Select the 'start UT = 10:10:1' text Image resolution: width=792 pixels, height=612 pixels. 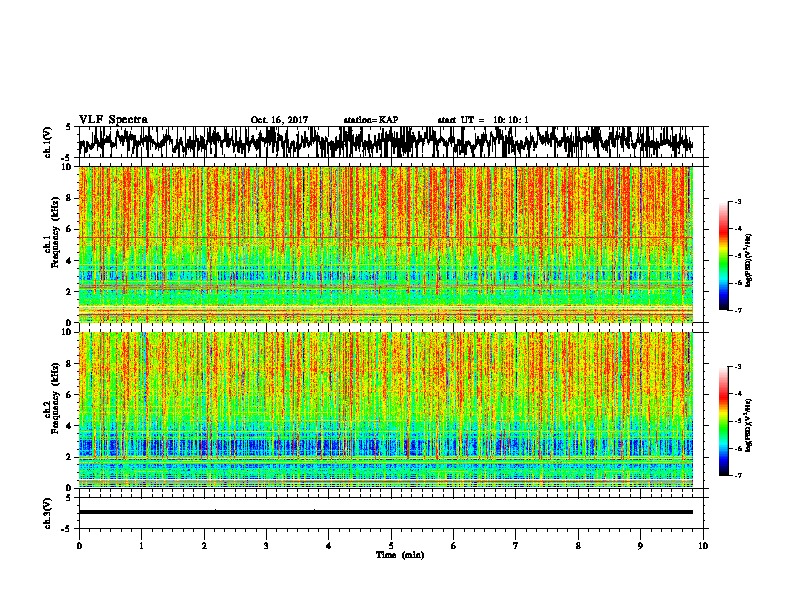(x=482, y=120)
